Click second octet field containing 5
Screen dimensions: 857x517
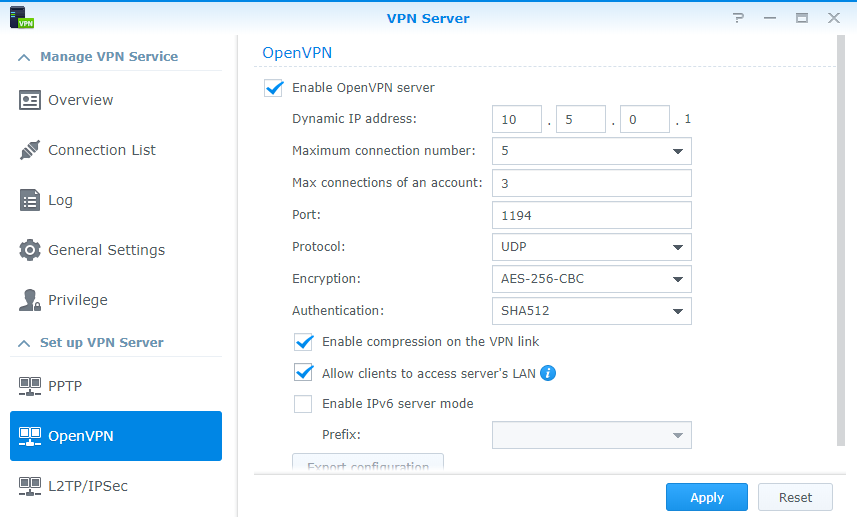tap(581, 119)
